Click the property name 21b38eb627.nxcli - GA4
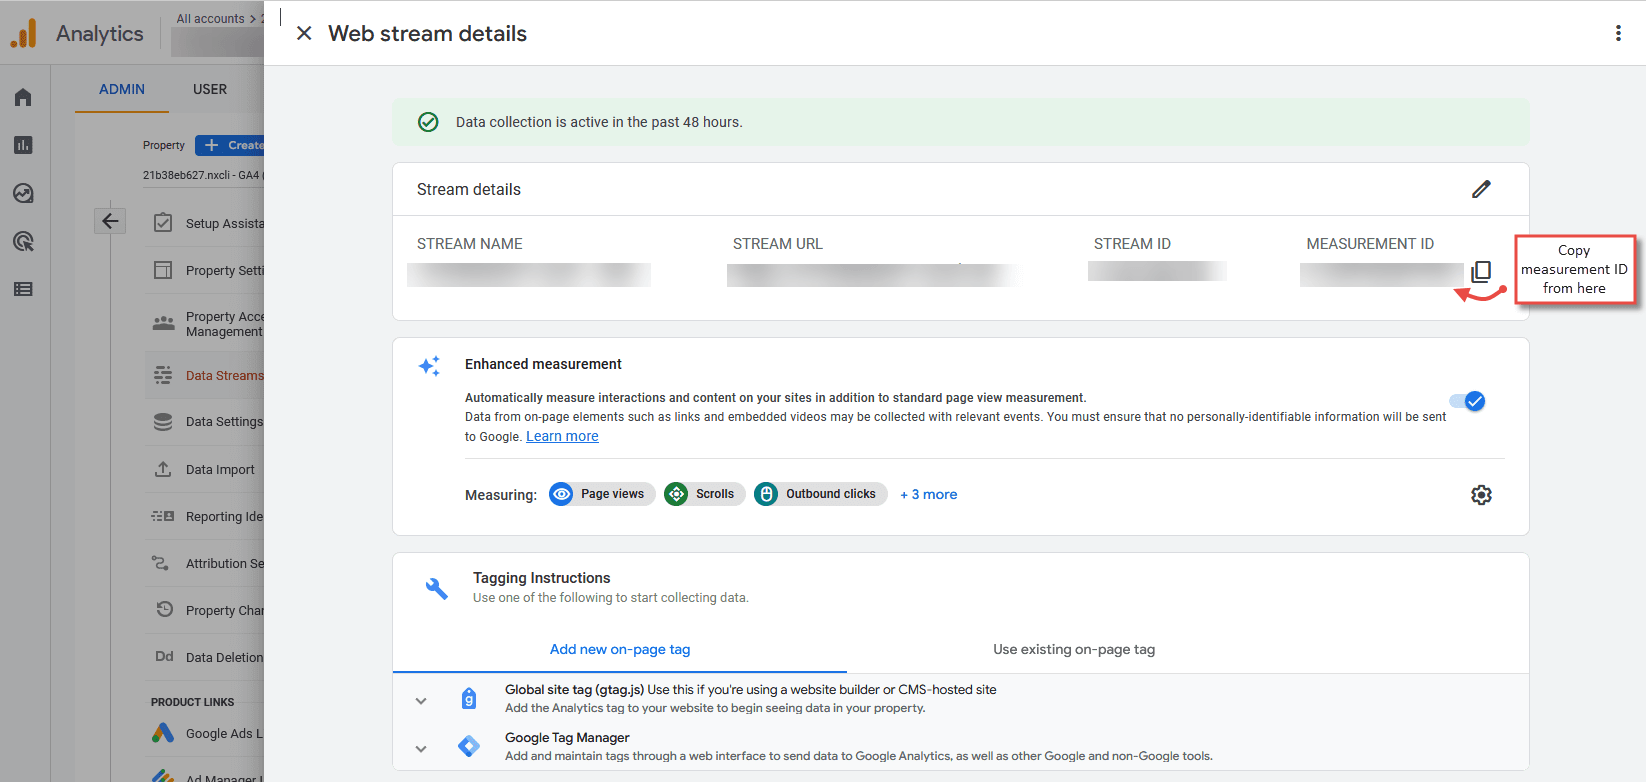Image resolution: width=1646 pixels, height=782 pixels. coord(201,175)
